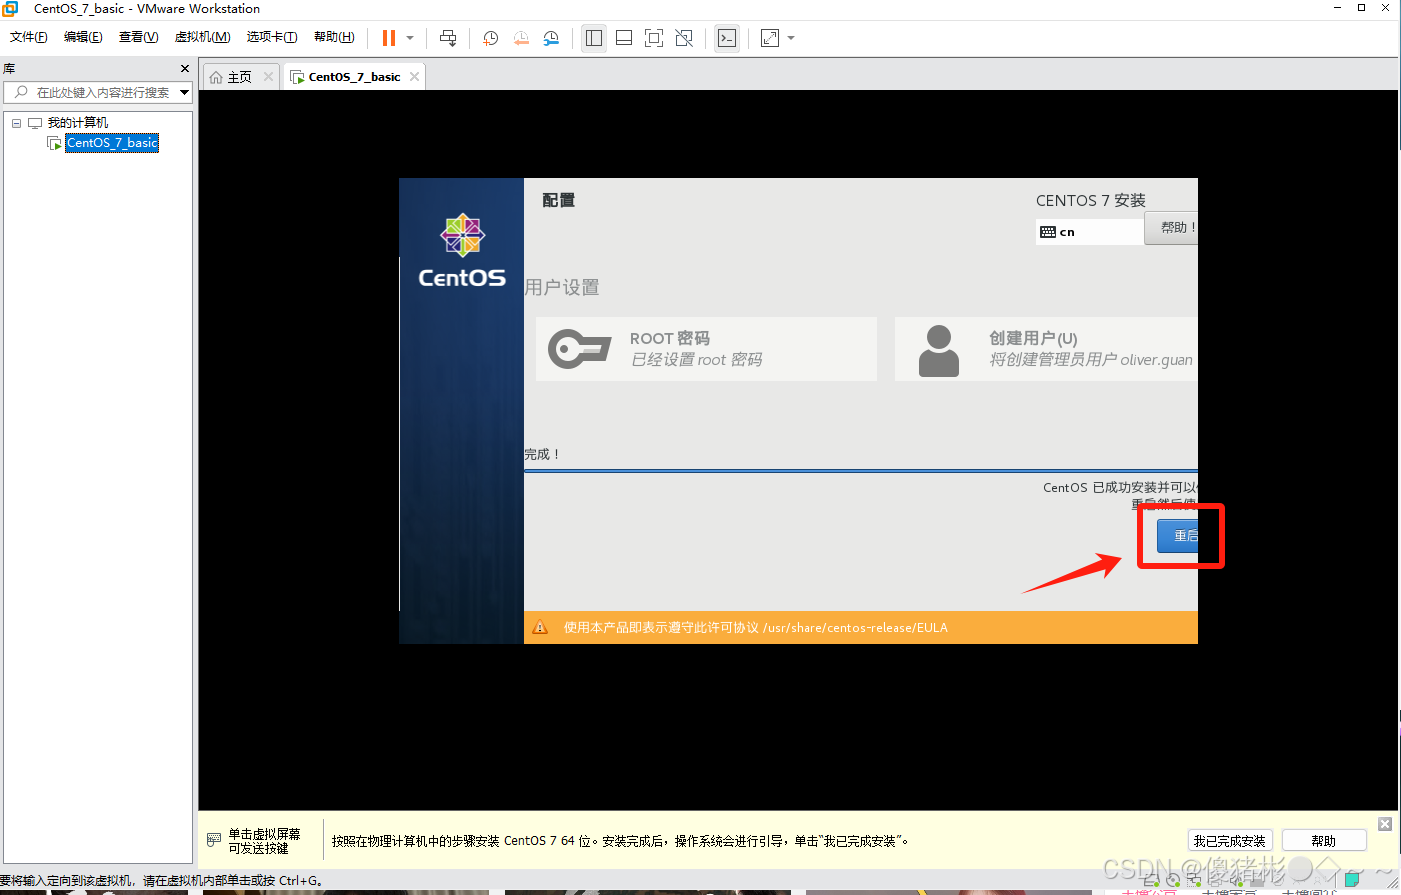
Task: Pause the virtual machine with the orange button
Action: pos(389,38)
